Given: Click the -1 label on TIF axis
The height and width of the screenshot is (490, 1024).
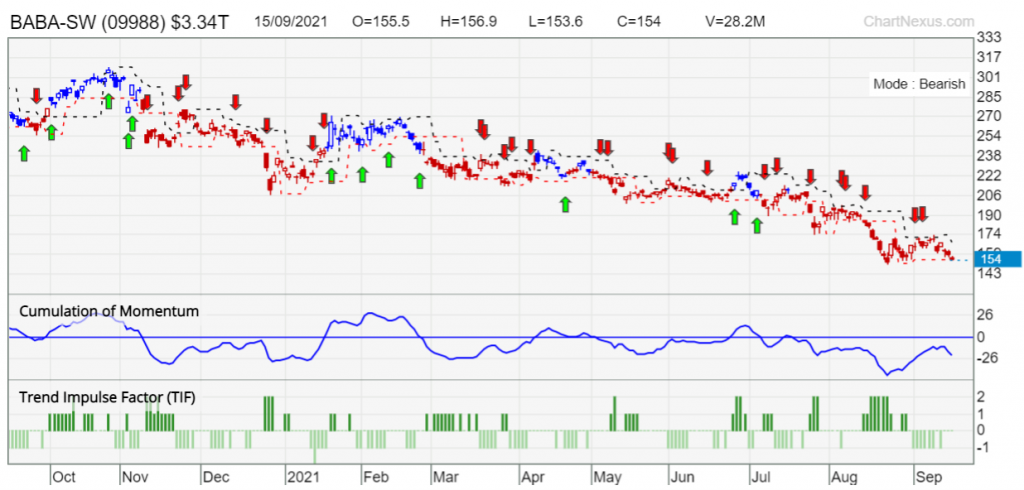Looking at the screenshot, I should (982, 448).
